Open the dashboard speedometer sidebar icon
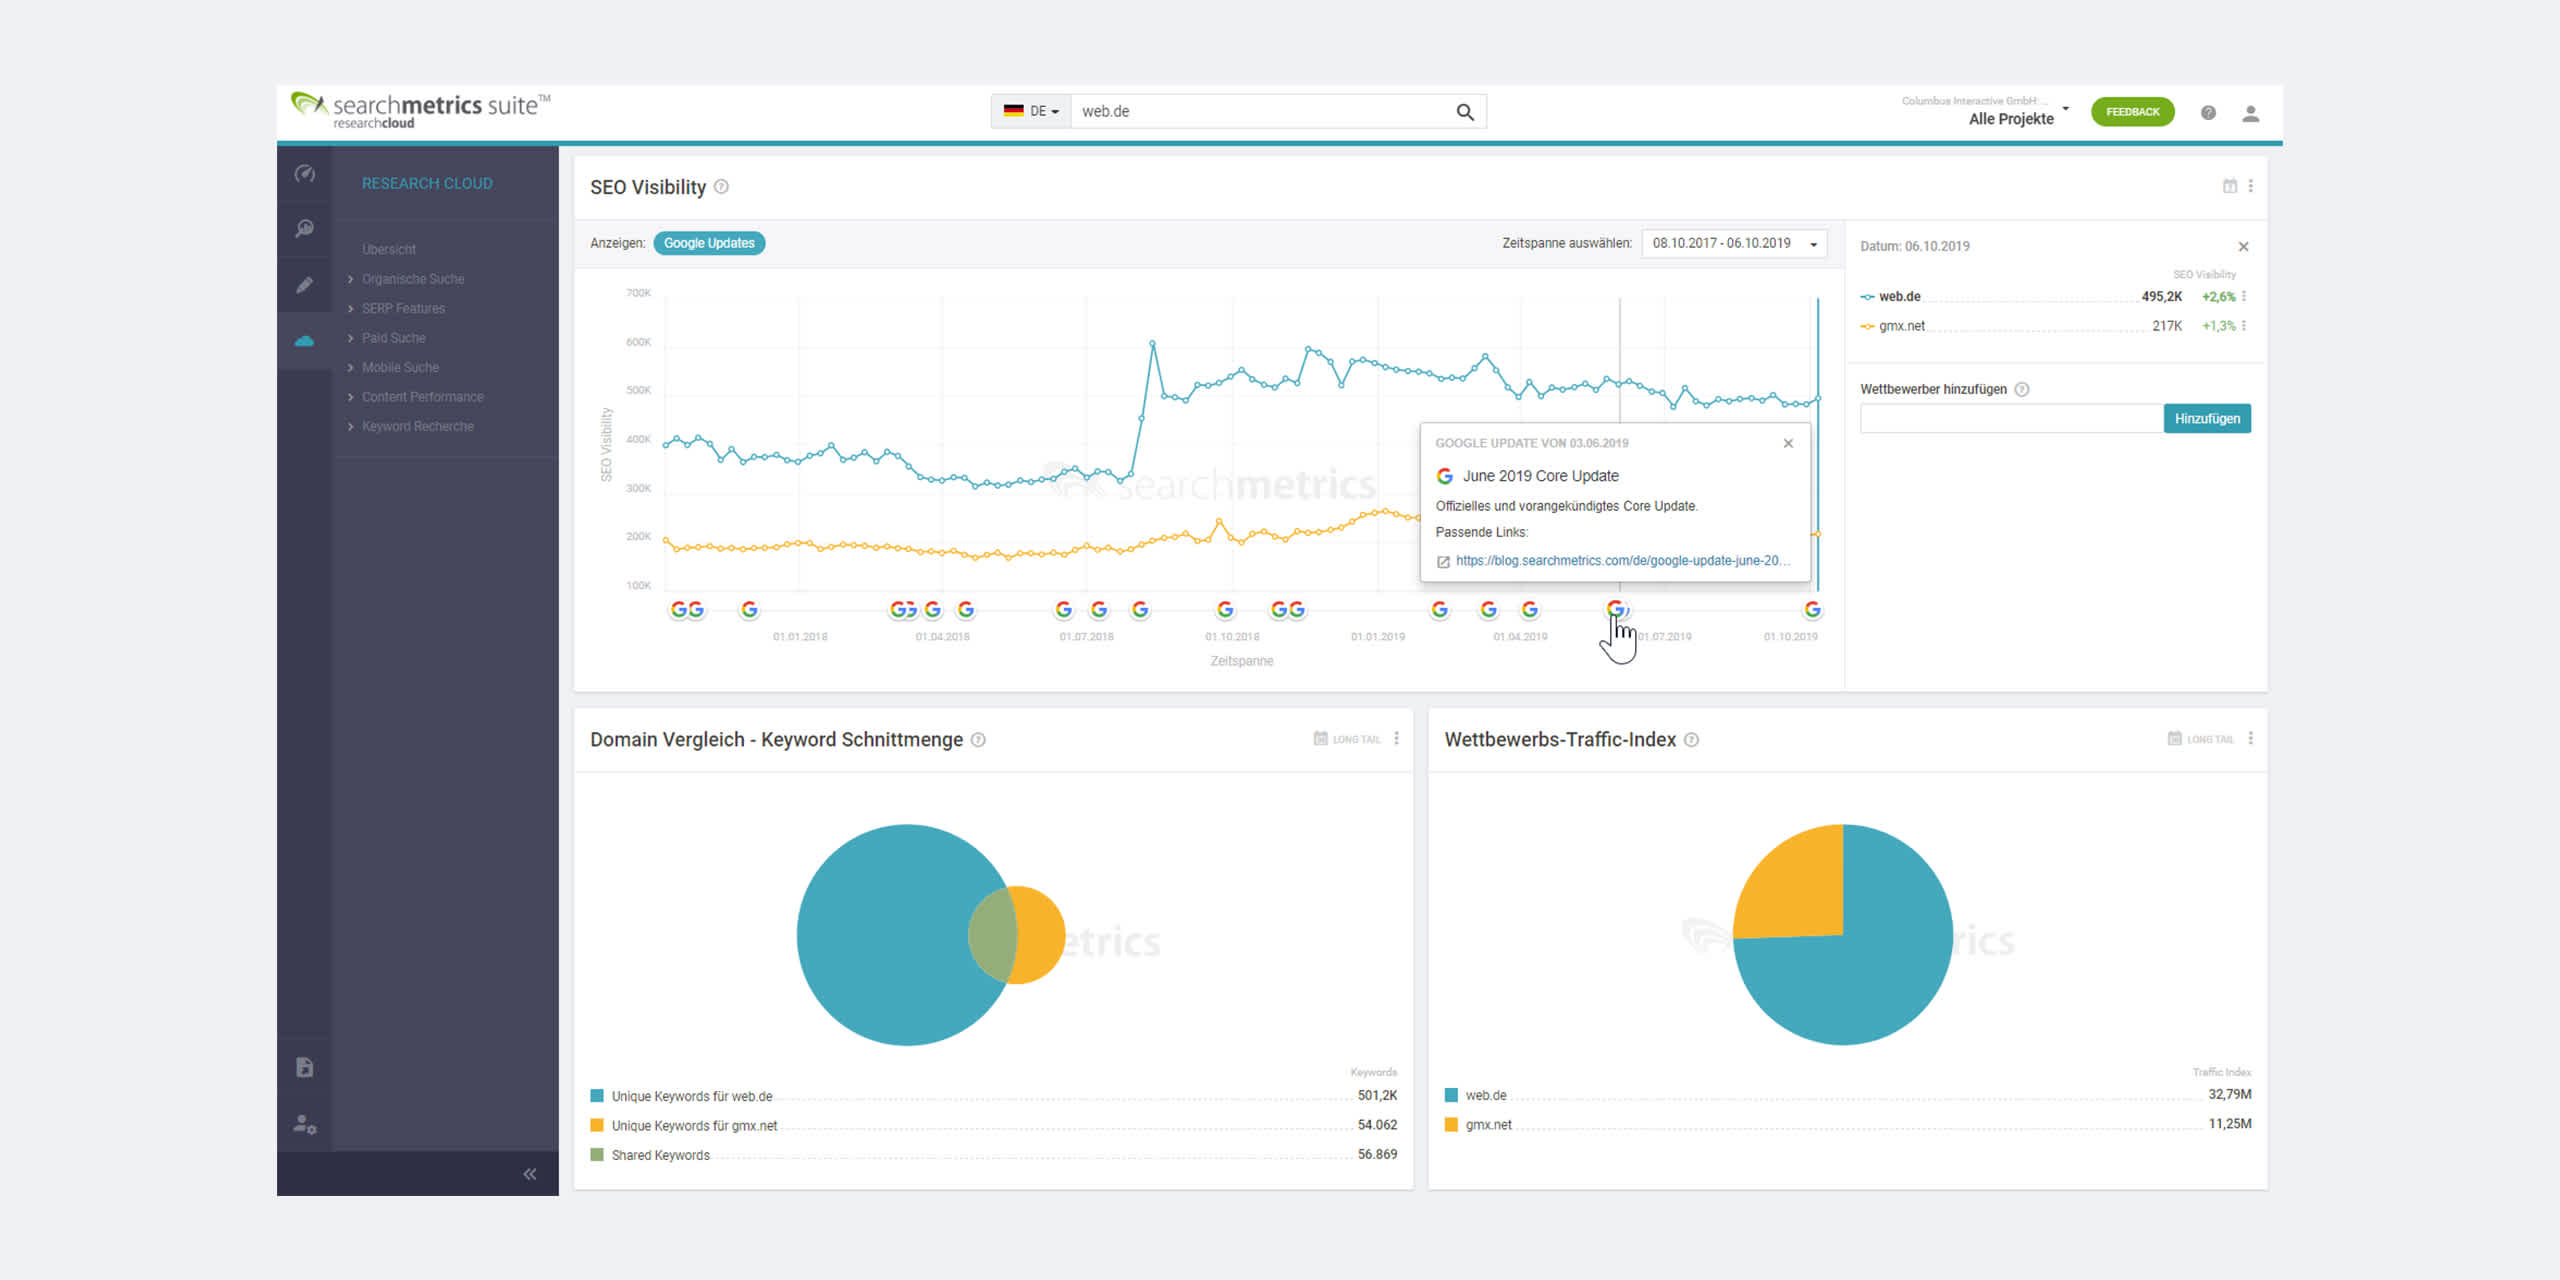 pyautogui.click(x=305, y=173)
